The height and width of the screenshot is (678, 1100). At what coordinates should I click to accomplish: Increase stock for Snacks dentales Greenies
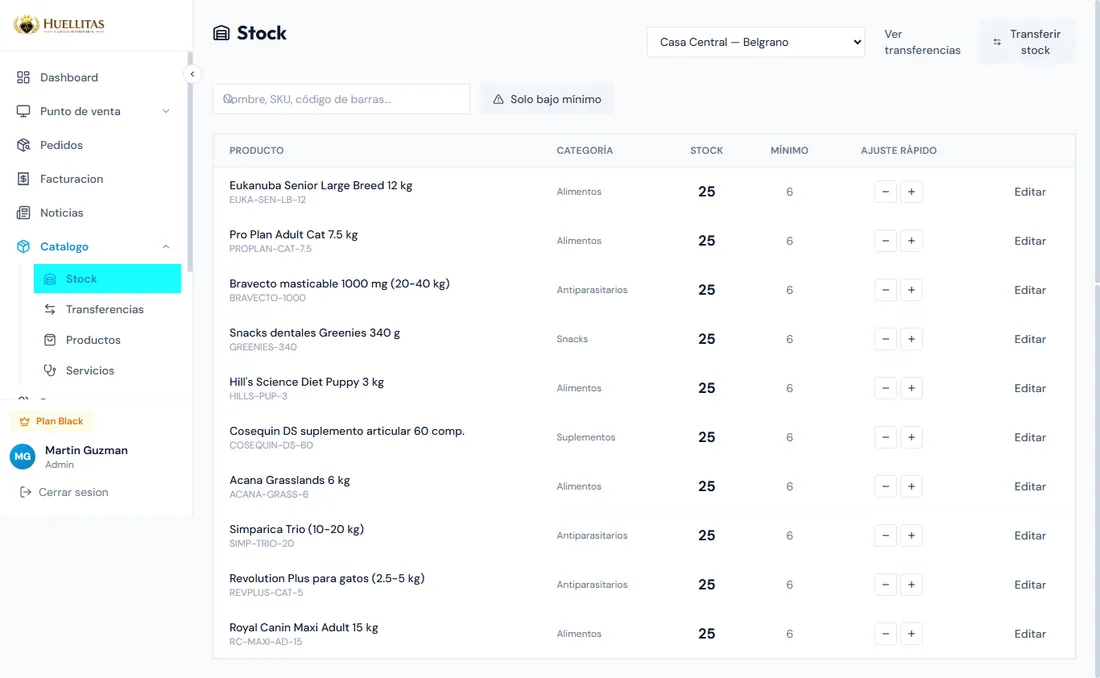[911, 339]
